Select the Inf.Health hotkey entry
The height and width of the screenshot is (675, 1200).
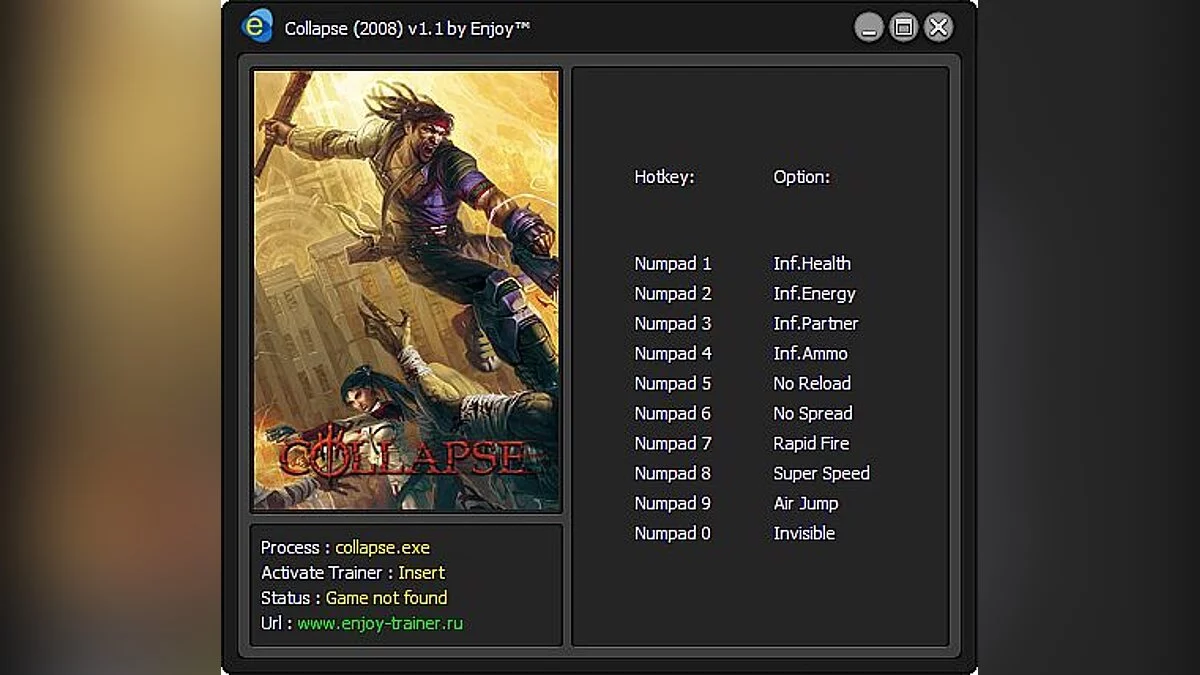(811, 263)
